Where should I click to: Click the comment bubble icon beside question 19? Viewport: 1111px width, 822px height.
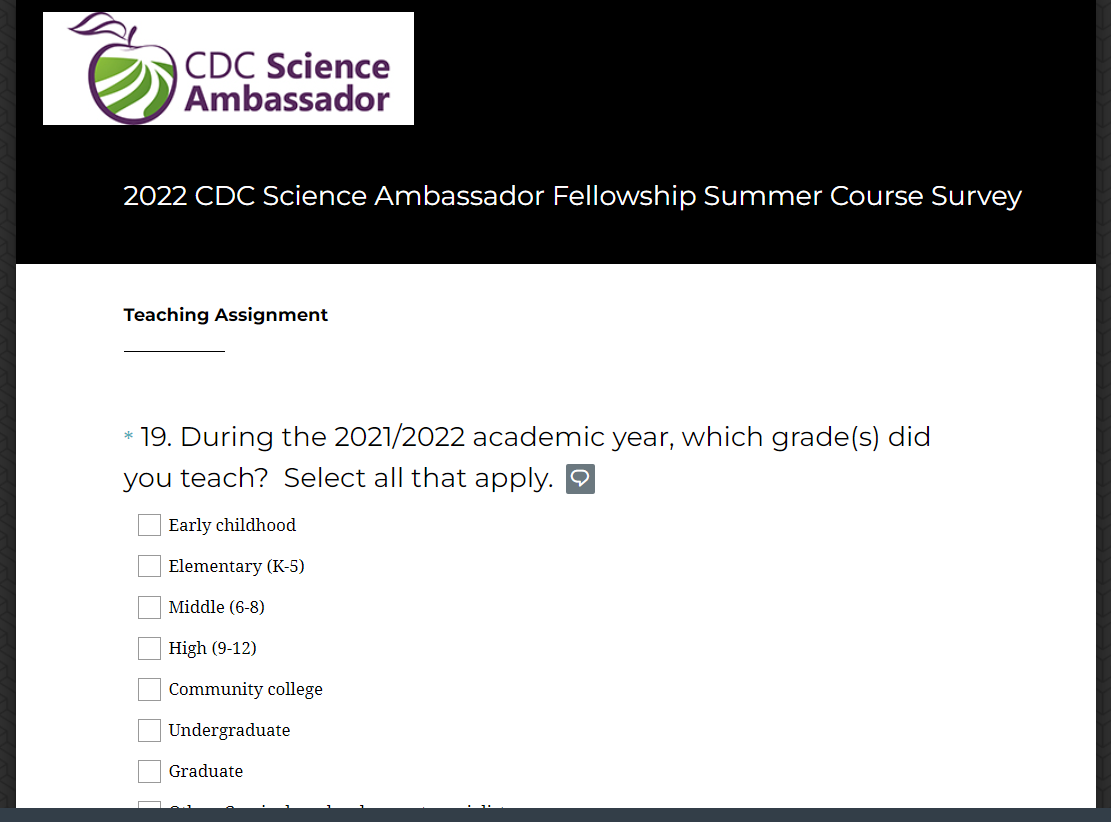pos(580,479)
